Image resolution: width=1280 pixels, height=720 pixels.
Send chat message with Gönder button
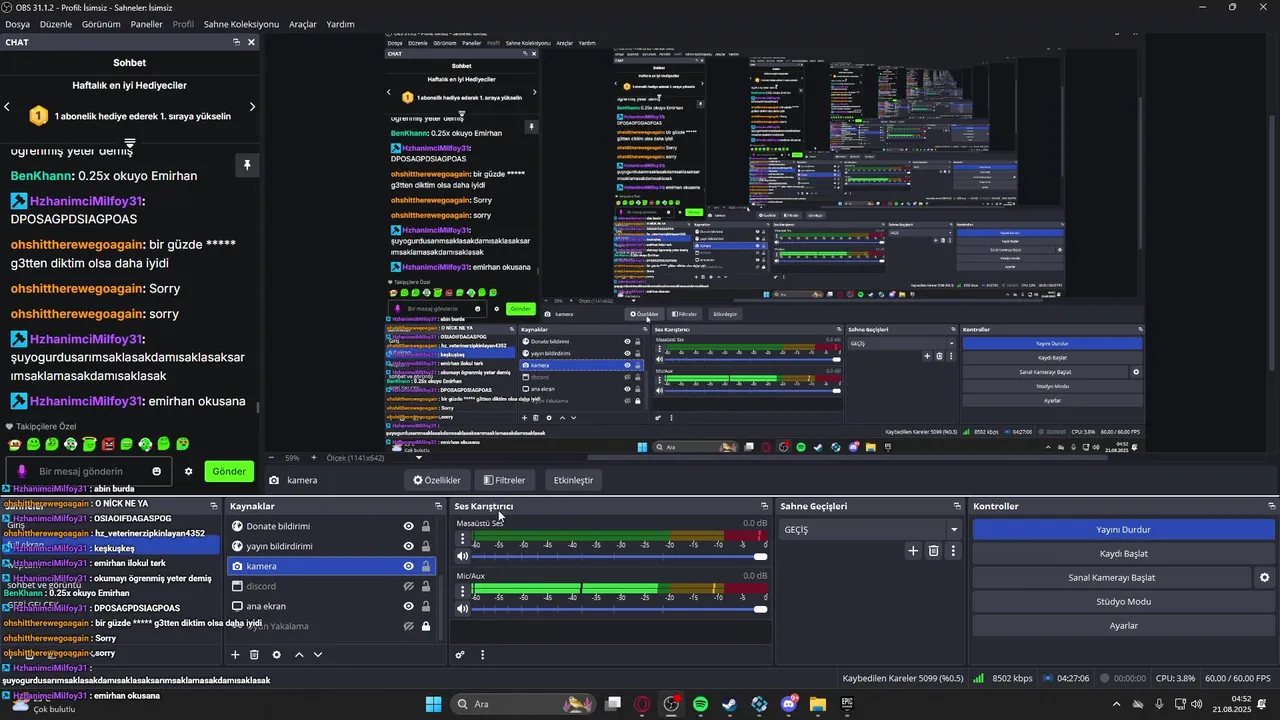[x=229, y=471]
